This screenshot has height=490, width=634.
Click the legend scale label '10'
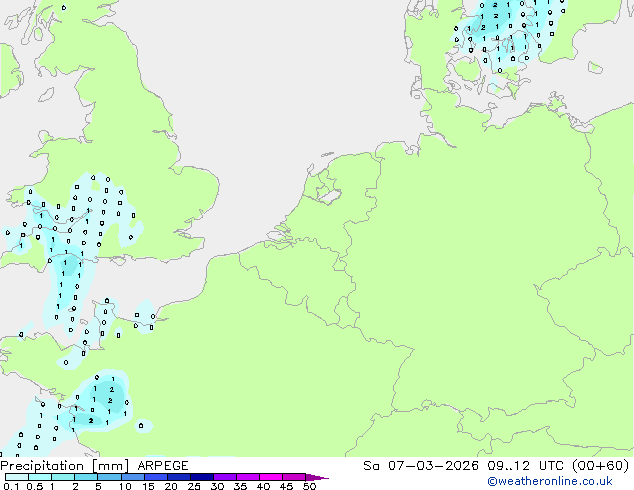pyautogui.click(x=125, y=486)
